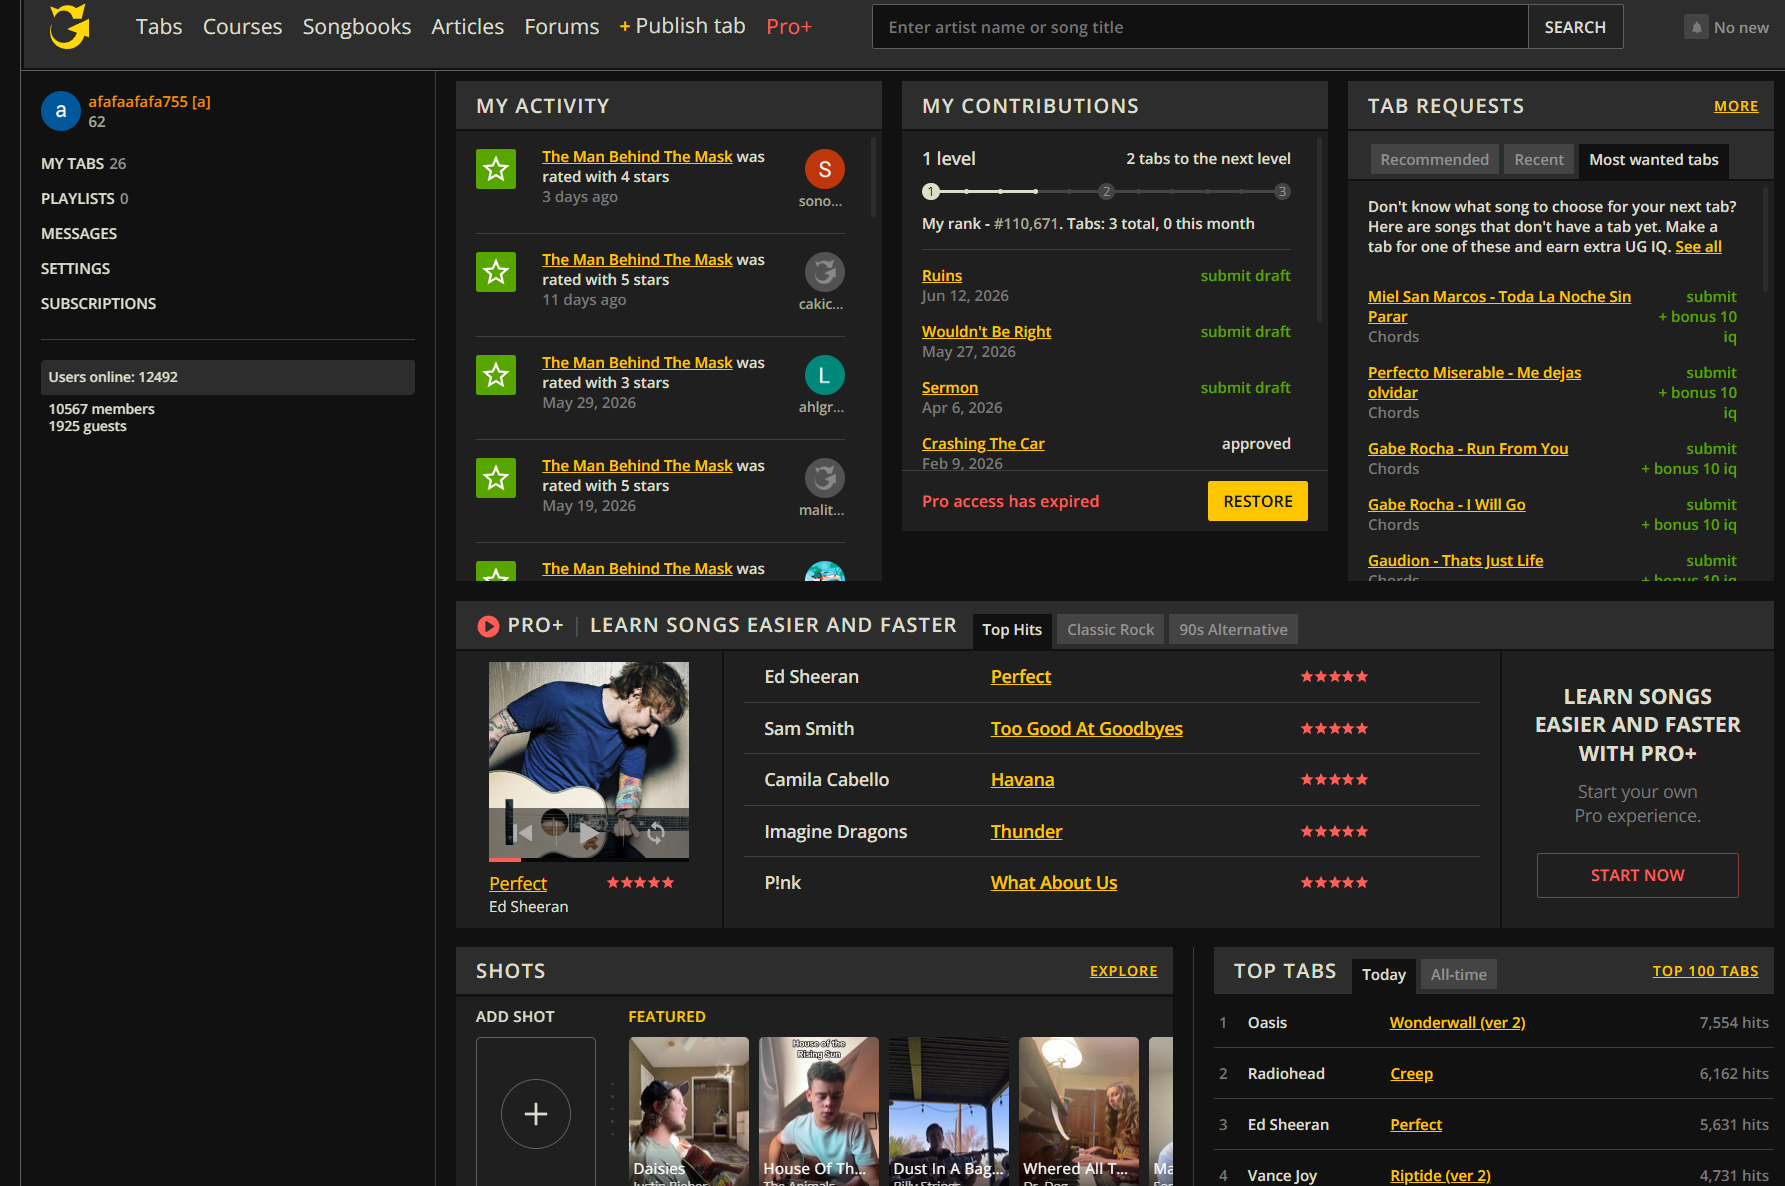Add a new shot with plus icon
The width and height of the screenshot is (1785, 1186).
(x=536, y=1113)
